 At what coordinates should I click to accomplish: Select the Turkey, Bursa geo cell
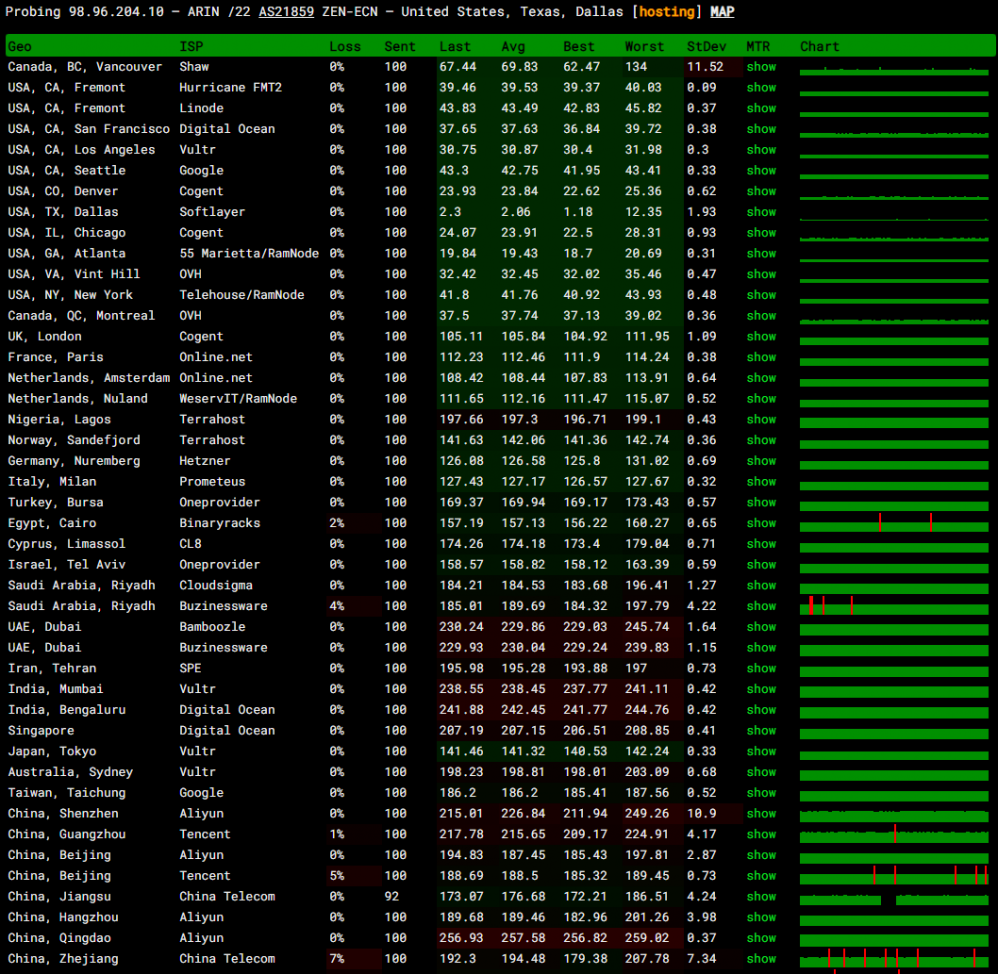[x=55, y=502]
